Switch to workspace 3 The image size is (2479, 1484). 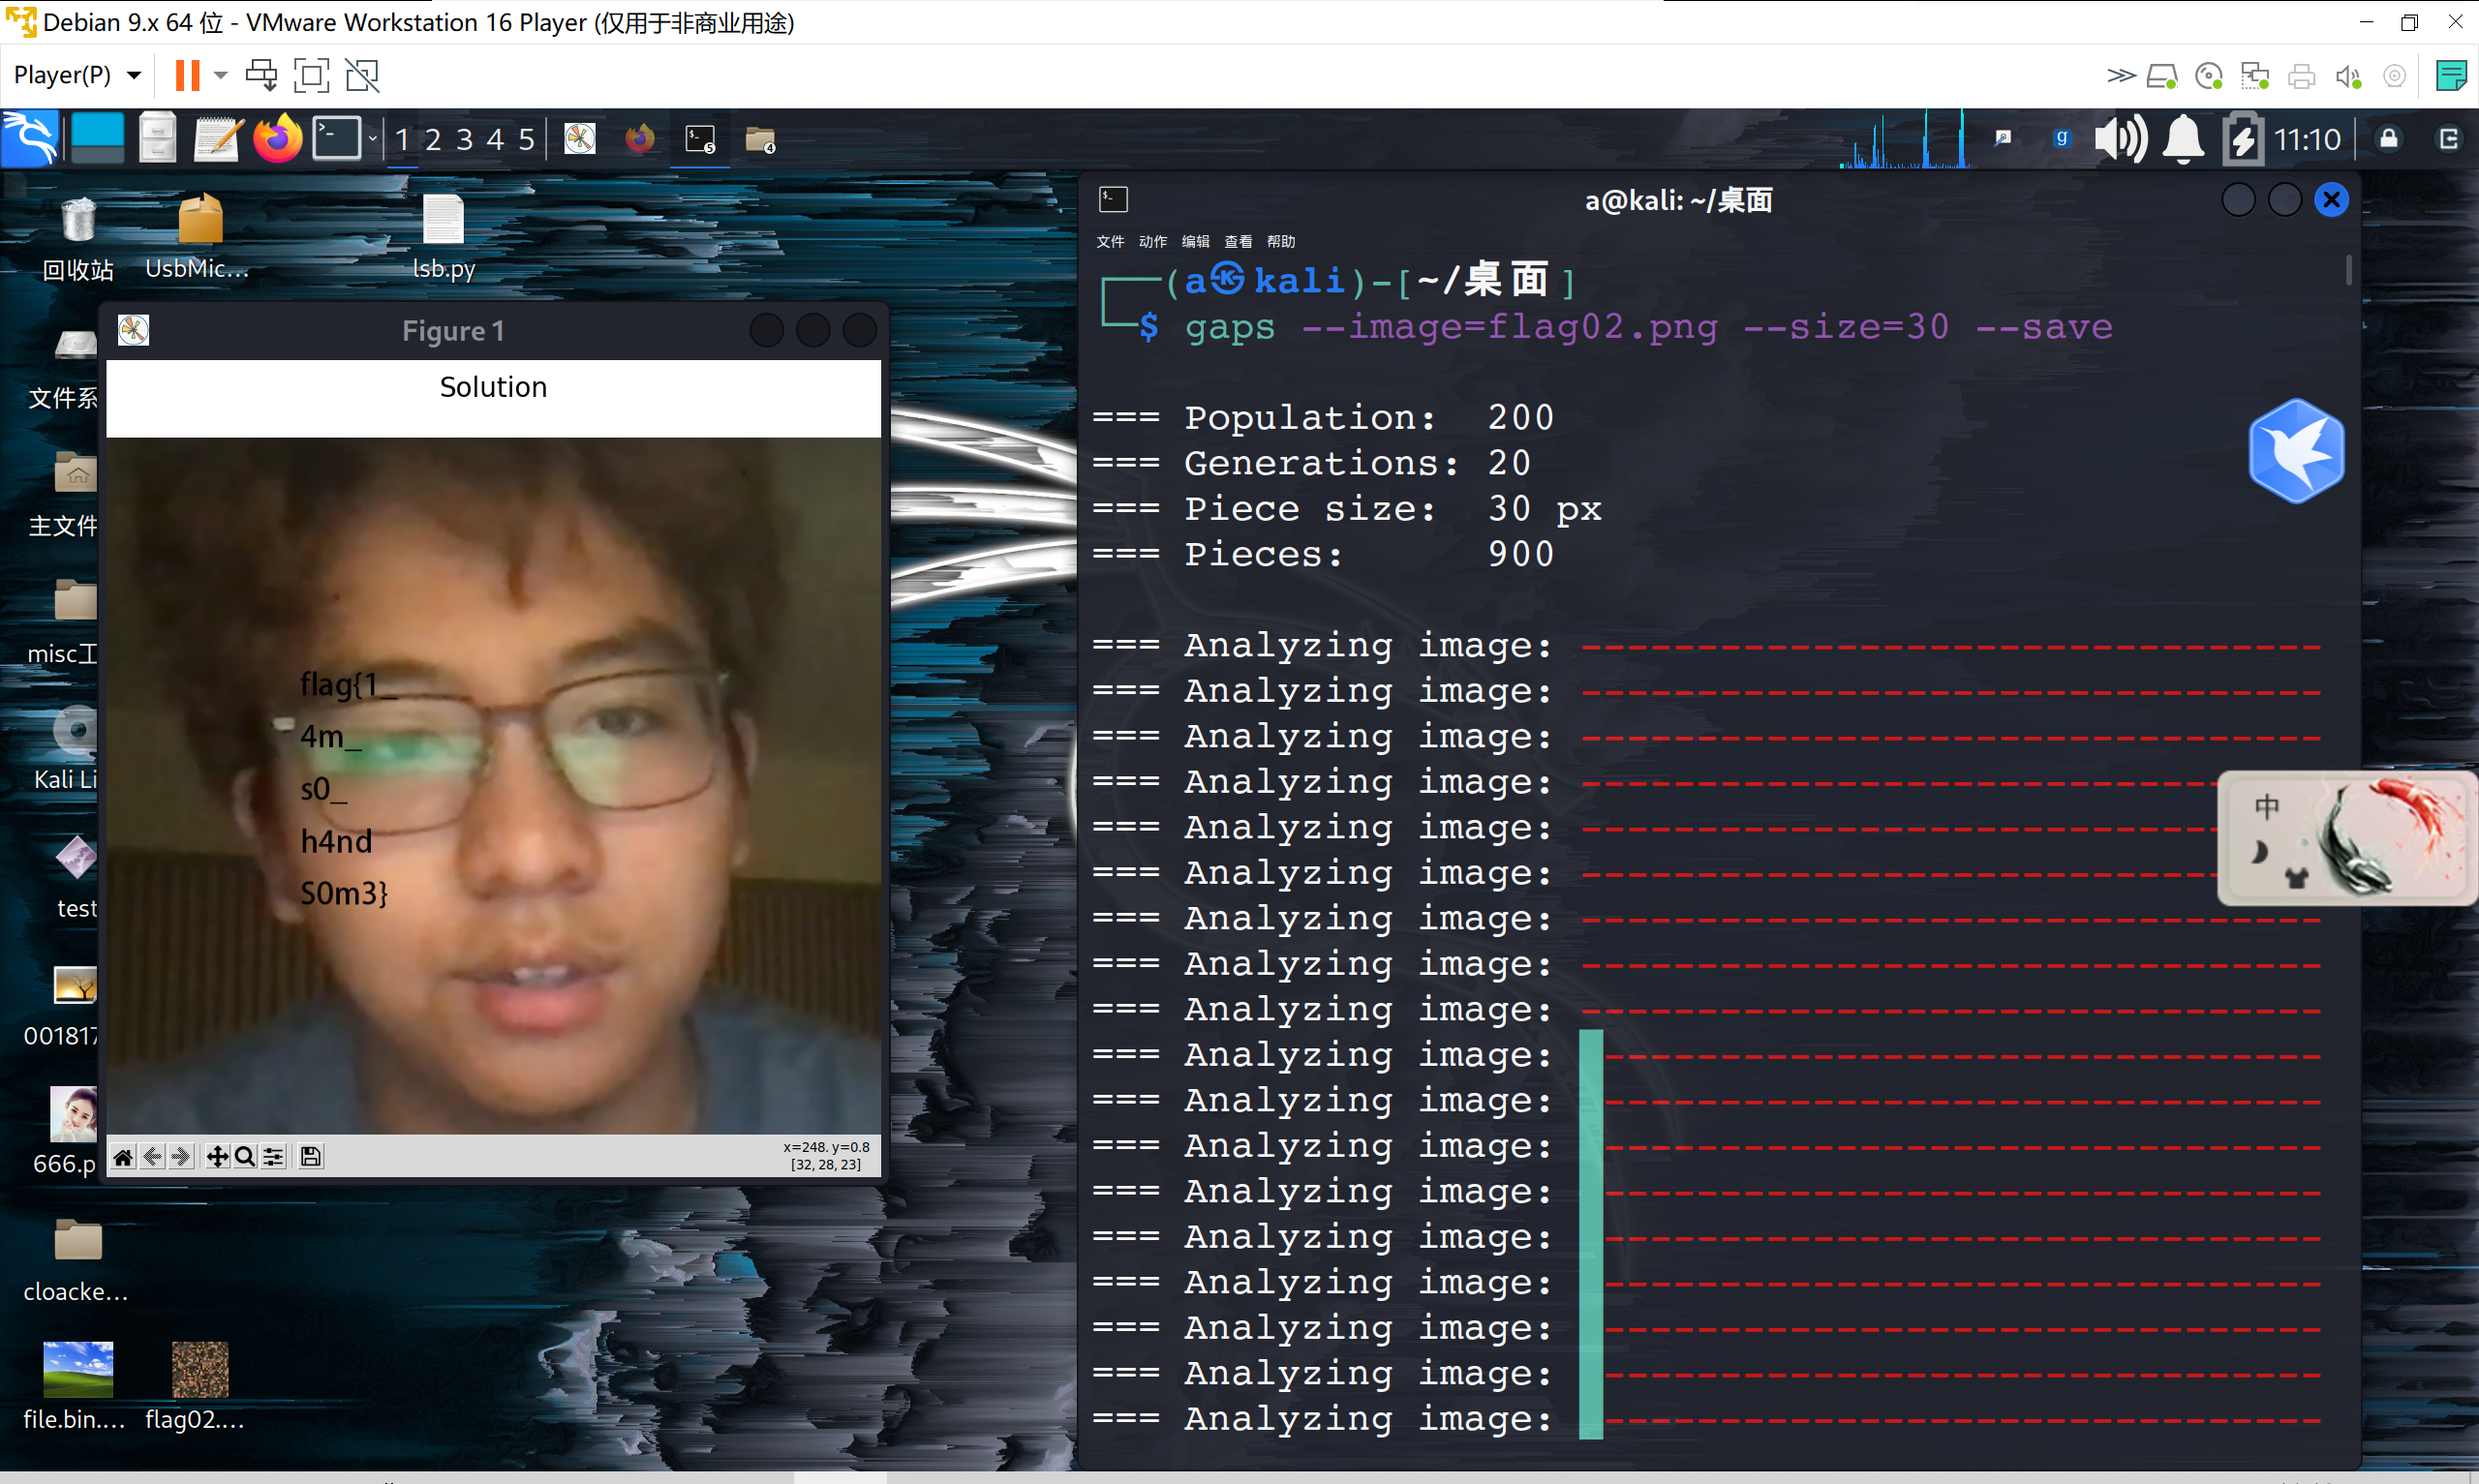464,139
